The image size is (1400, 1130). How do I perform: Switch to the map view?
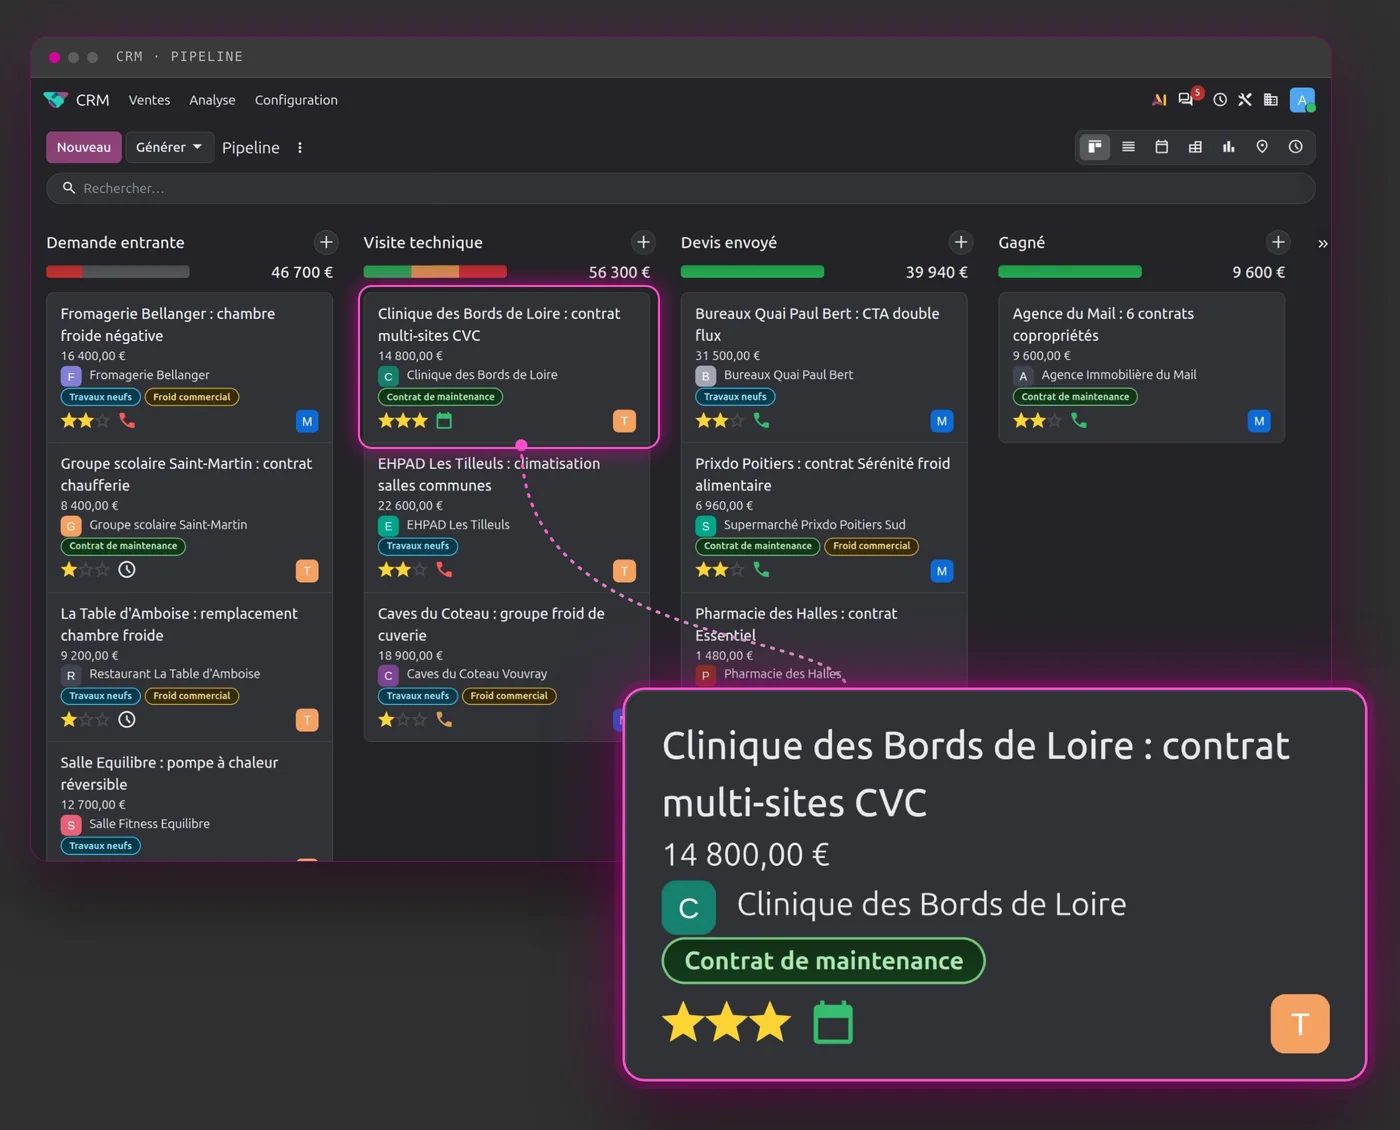tap(1262, 147)
